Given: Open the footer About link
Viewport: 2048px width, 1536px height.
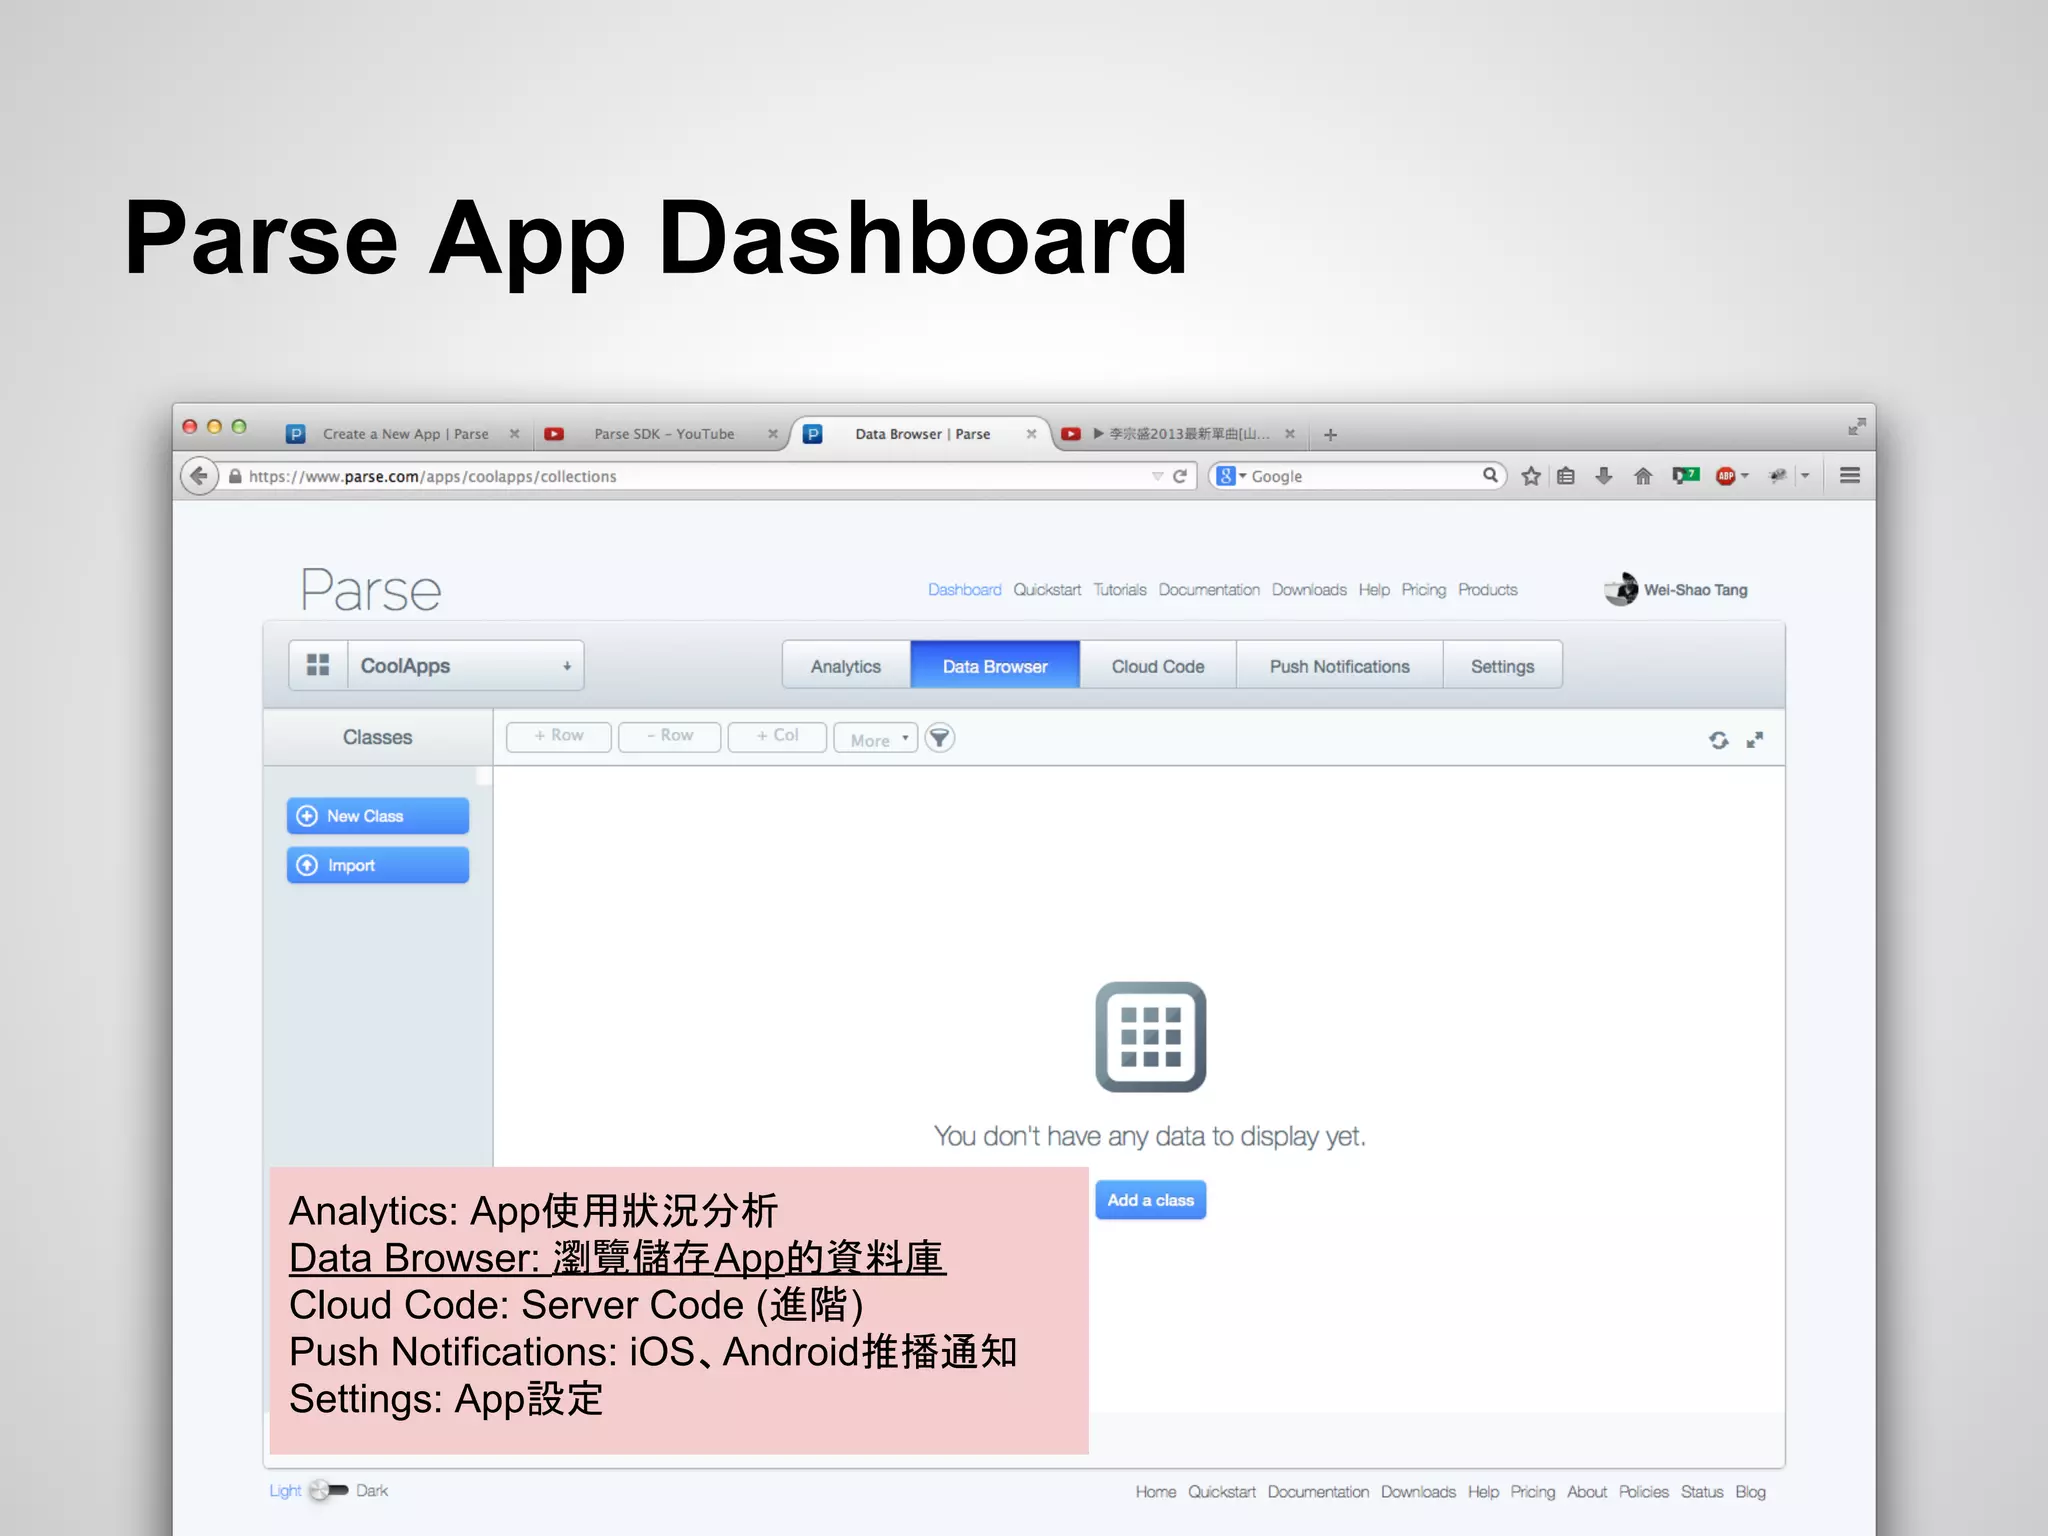Looking at the screenshot, I should (x=1586, y=1492).
